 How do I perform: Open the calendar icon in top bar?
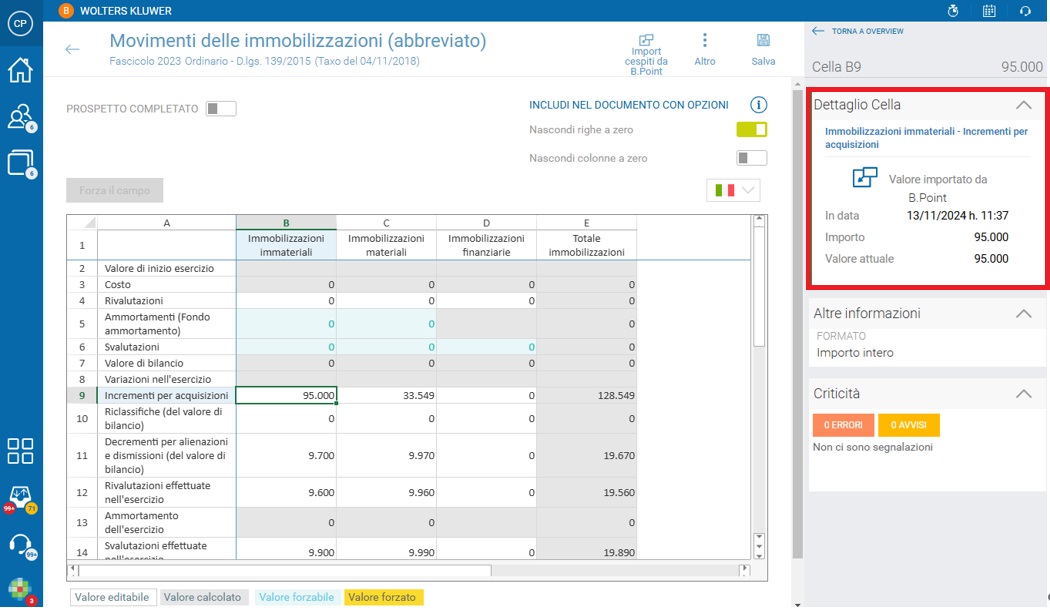[989, 11]
